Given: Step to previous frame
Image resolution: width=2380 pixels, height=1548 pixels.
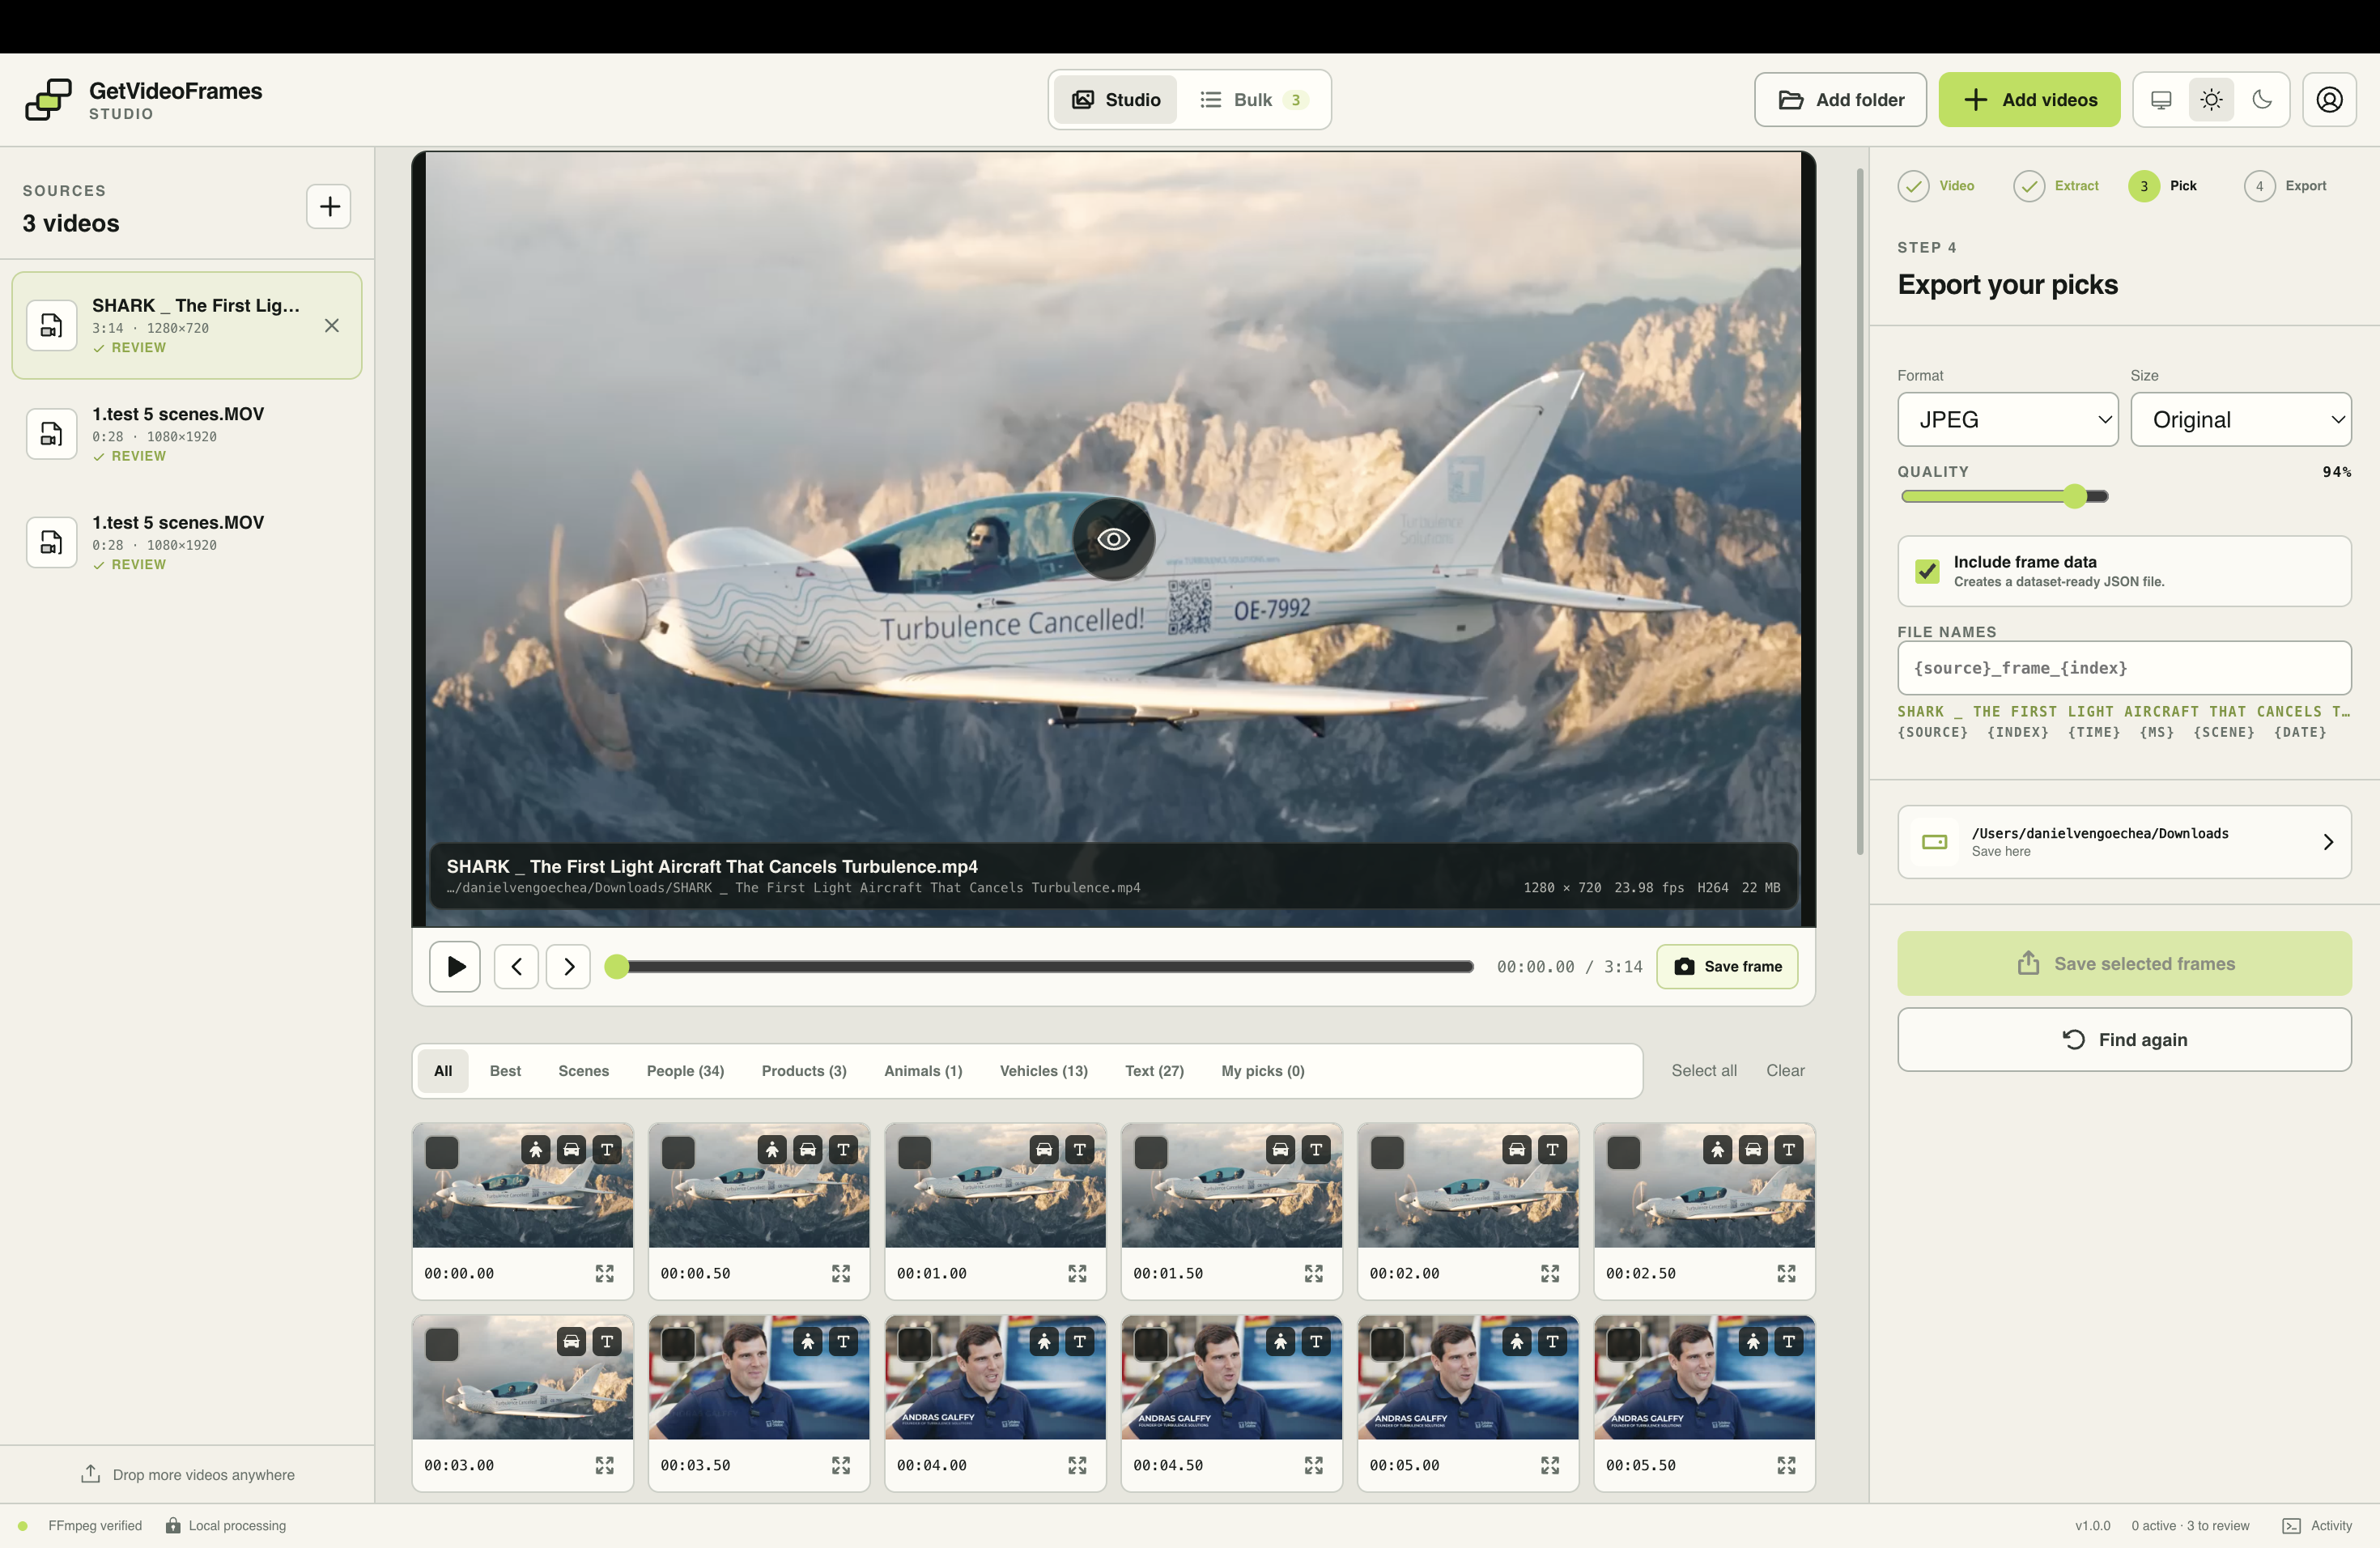Looking at the screenshot, I should [517, 966].
